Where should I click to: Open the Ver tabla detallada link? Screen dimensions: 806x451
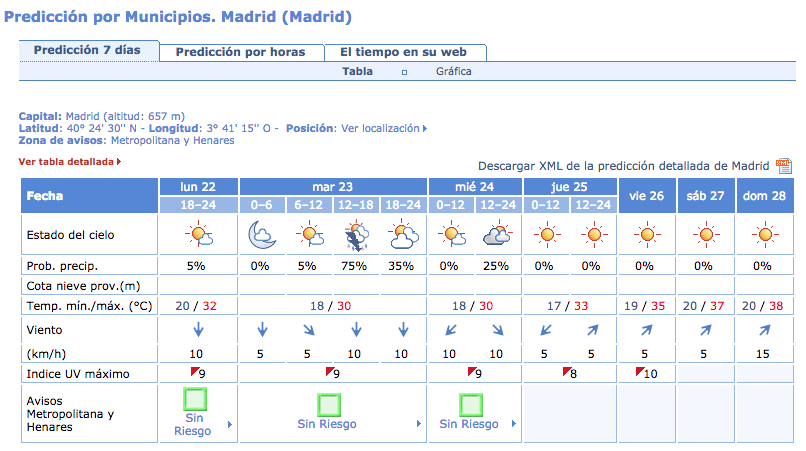pyautogui.click(x=70, y=162)
